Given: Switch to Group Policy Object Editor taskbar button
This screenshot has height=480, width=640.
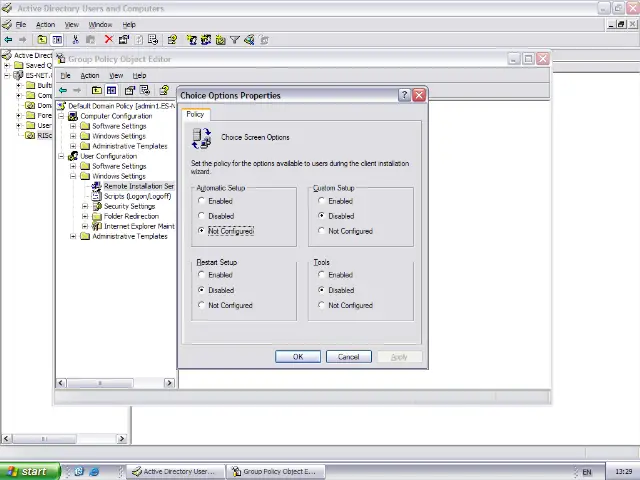Looking at the screenshot, I should (276, 471).
